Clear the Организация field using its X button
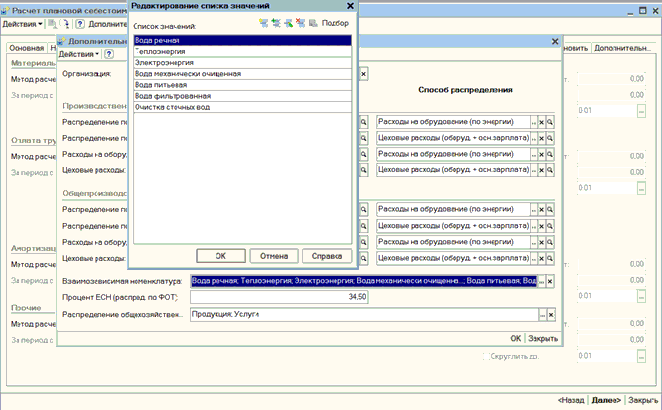 [x=363, y=74]
